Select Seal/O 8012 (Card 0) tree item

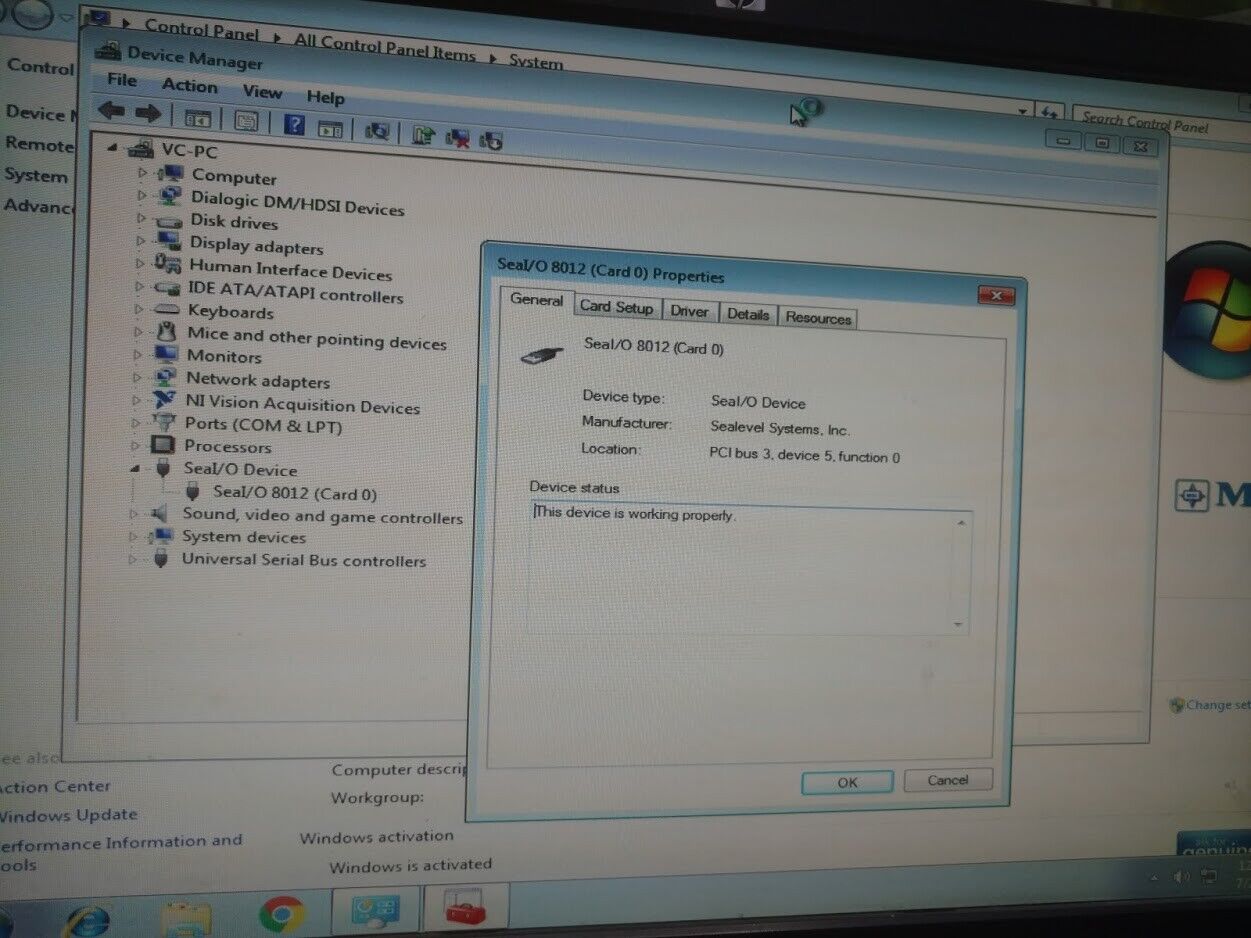[294, 493]
